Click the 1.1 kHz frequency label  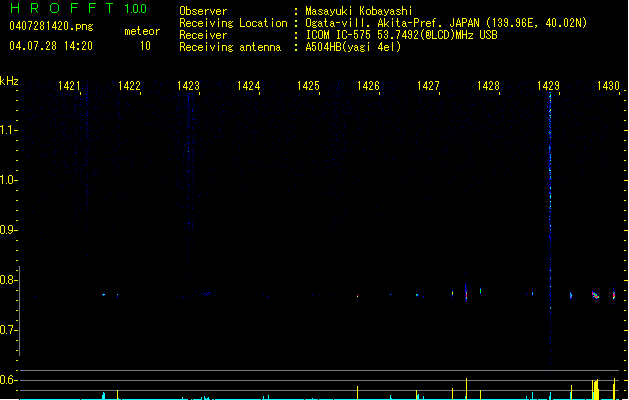[x=8, y=130]
